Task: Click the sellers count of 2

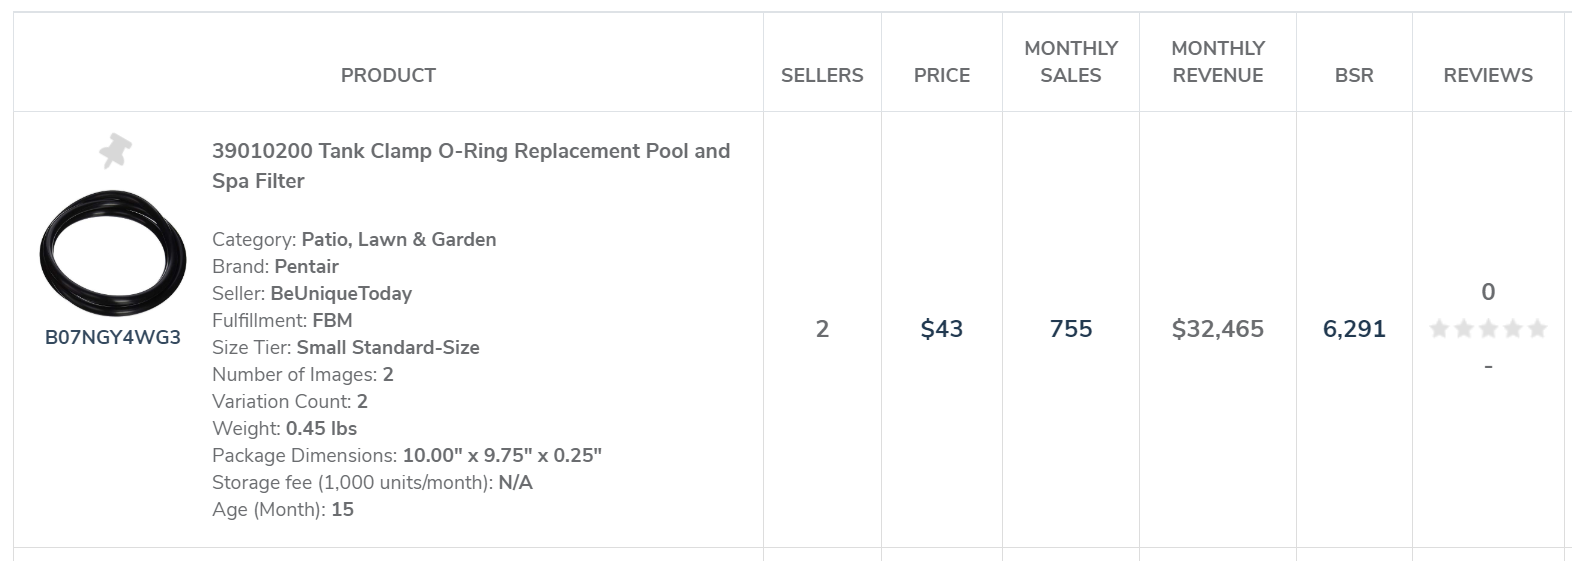Action: (x=822, y=329)
